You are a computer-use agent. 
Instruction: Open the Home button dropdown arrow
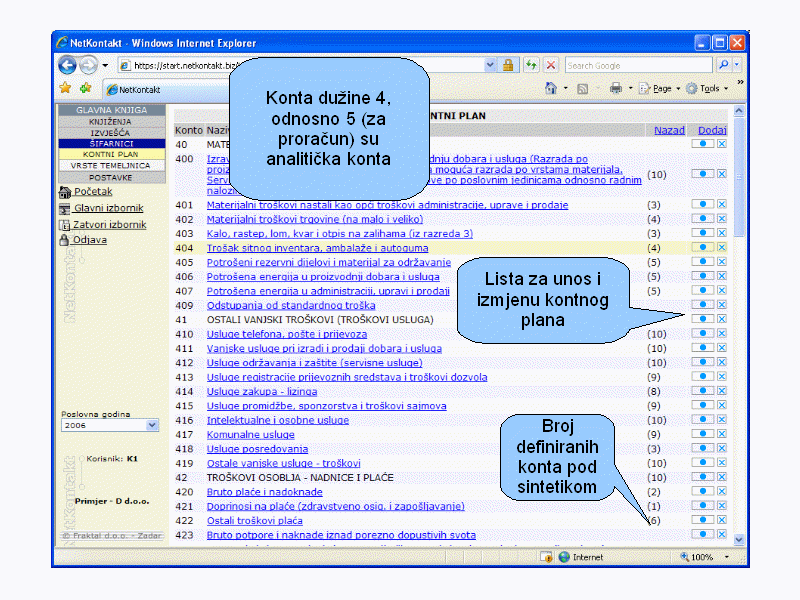565,88
